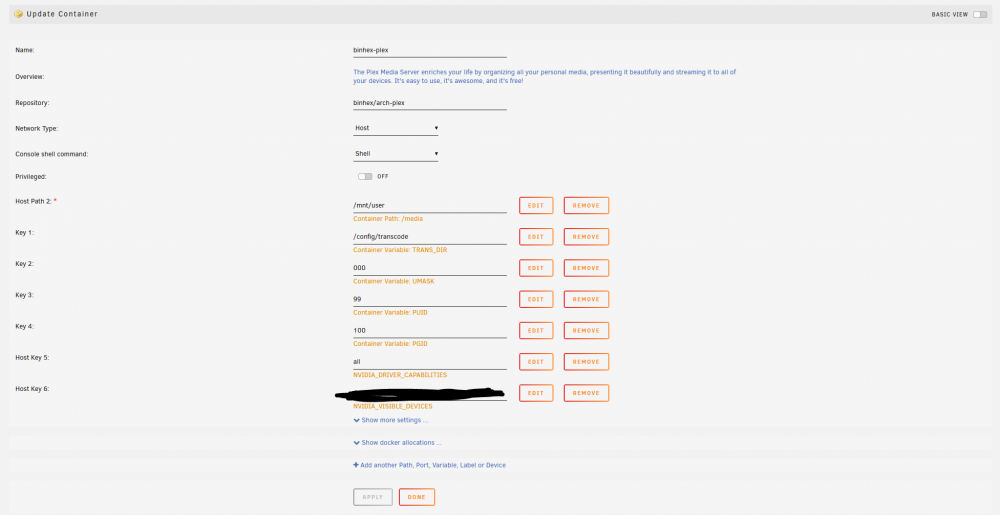Viewport: 1000px width, 515px height.
Task: Edit the Host Path 2 entry
Action: [536, 205]
